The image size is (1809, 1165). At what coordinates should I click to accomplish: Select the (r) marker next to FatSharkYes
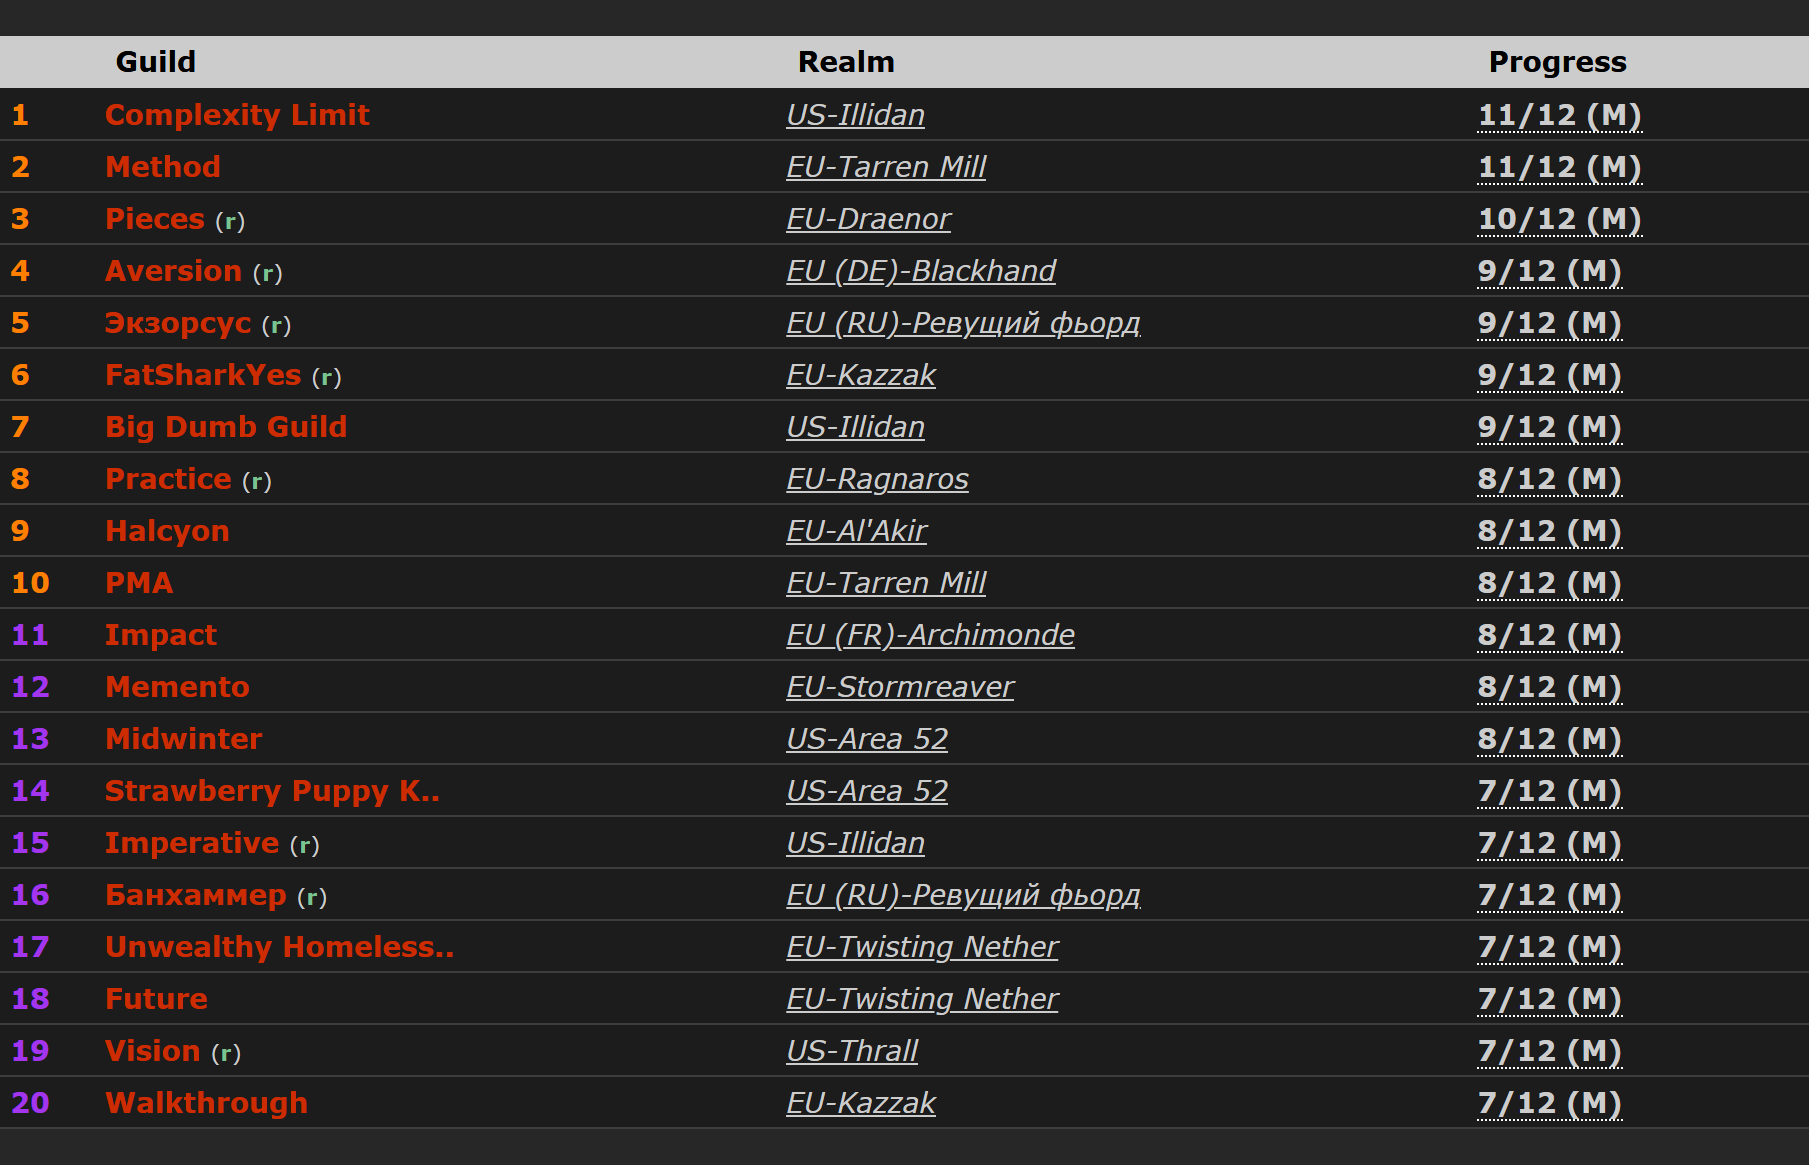(x=327, y=377)
